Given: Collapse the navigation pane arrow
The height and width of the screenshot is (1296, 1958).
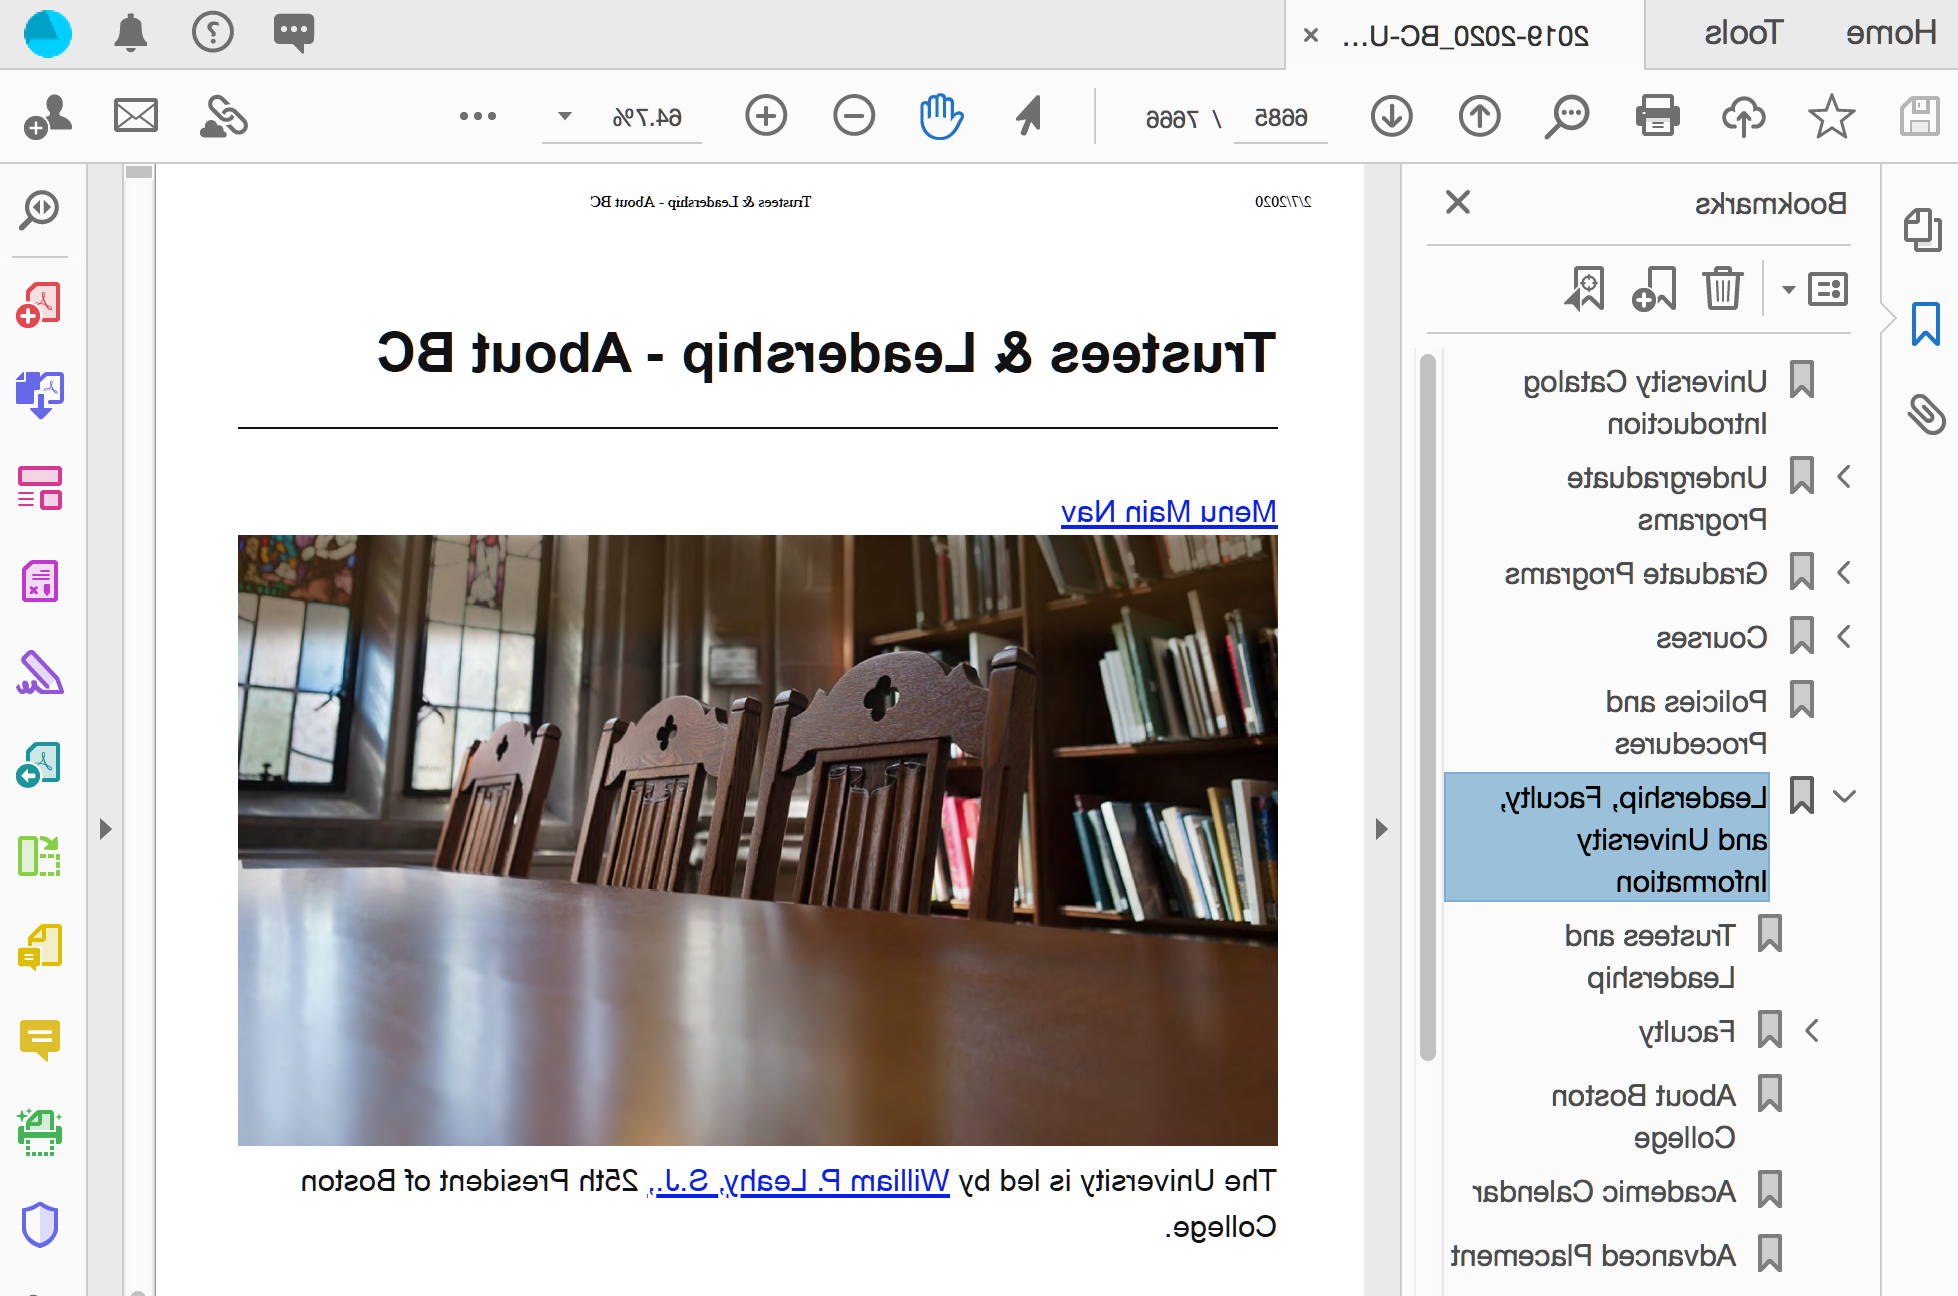Looking at the screenshot, I should click(1381, 829).
